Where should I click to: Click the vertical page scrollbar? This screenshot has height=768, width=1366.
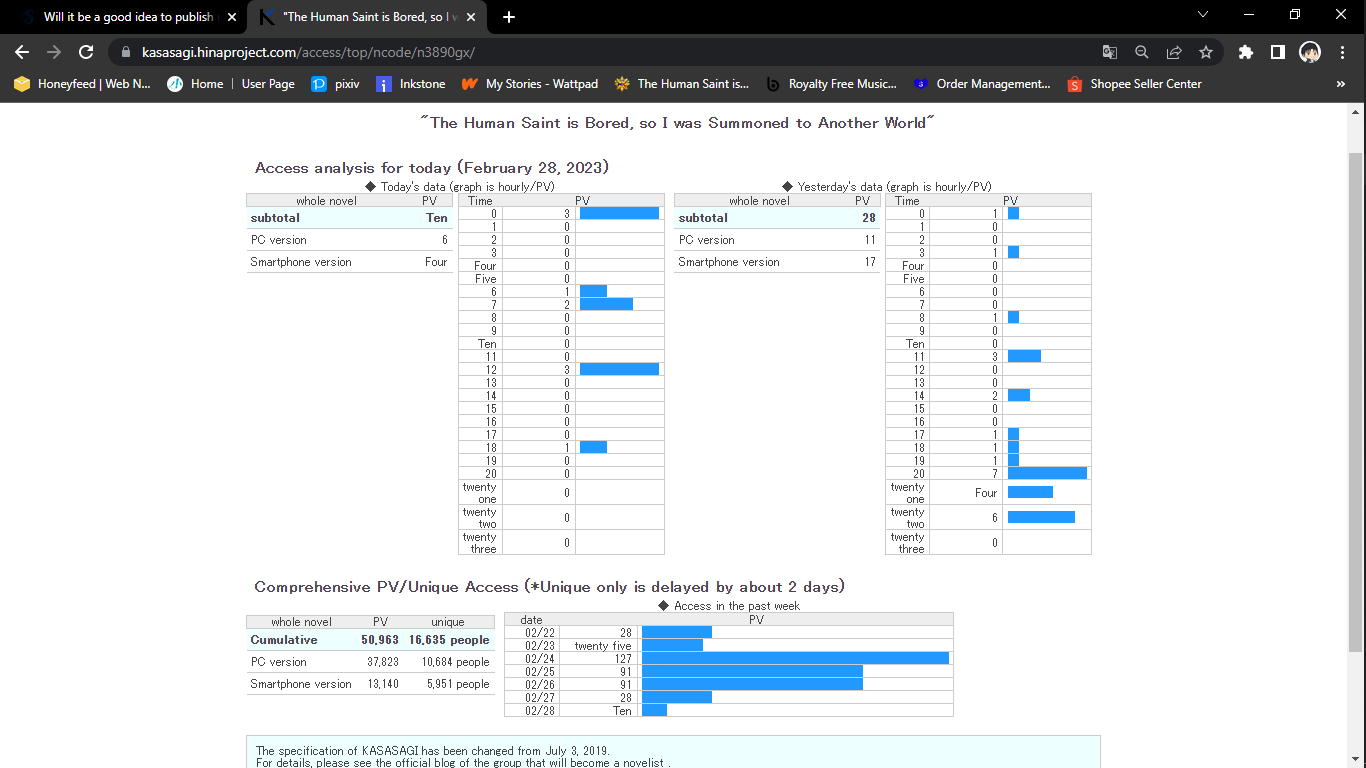tap(1355, 400)
